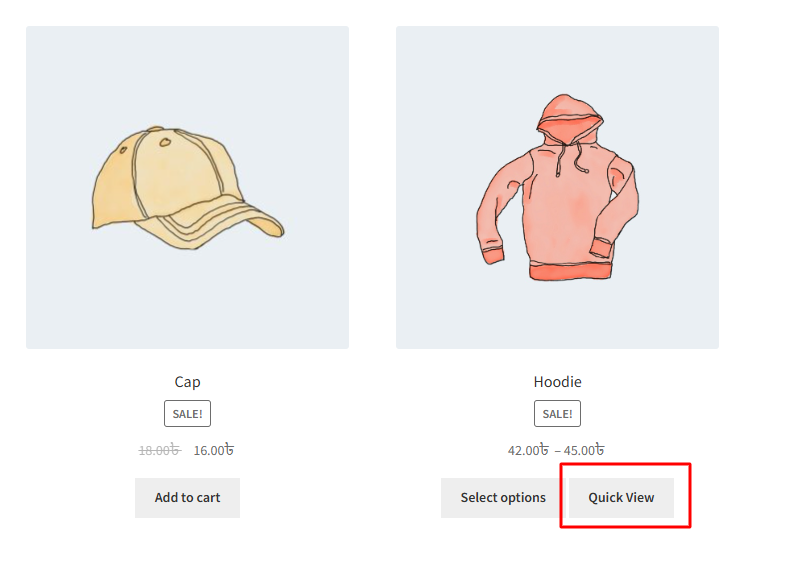Image resolution: width=790 pixels, height=566 pixels.
Task: Click the crossed-out 18.00 Cap price
Action: pos(160,450)
